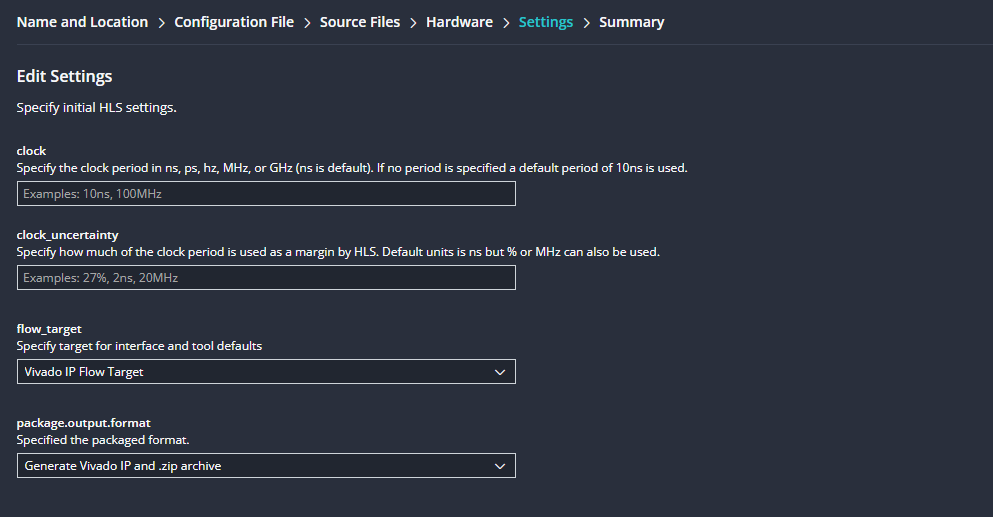Click the bold clock_uncertainty label
This screenshot has width=993, height=517.
(x=68, y=235)
